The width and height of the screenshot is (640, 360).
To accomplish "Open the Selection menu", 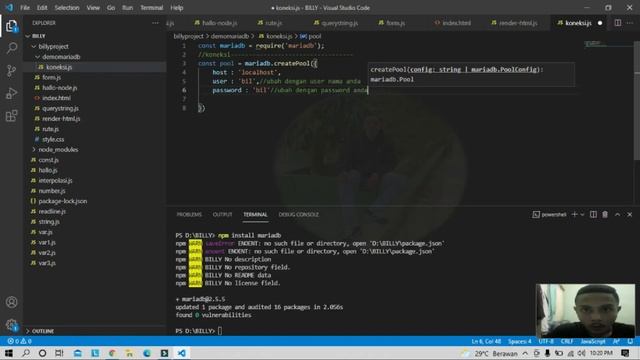I will pos(67,8).
